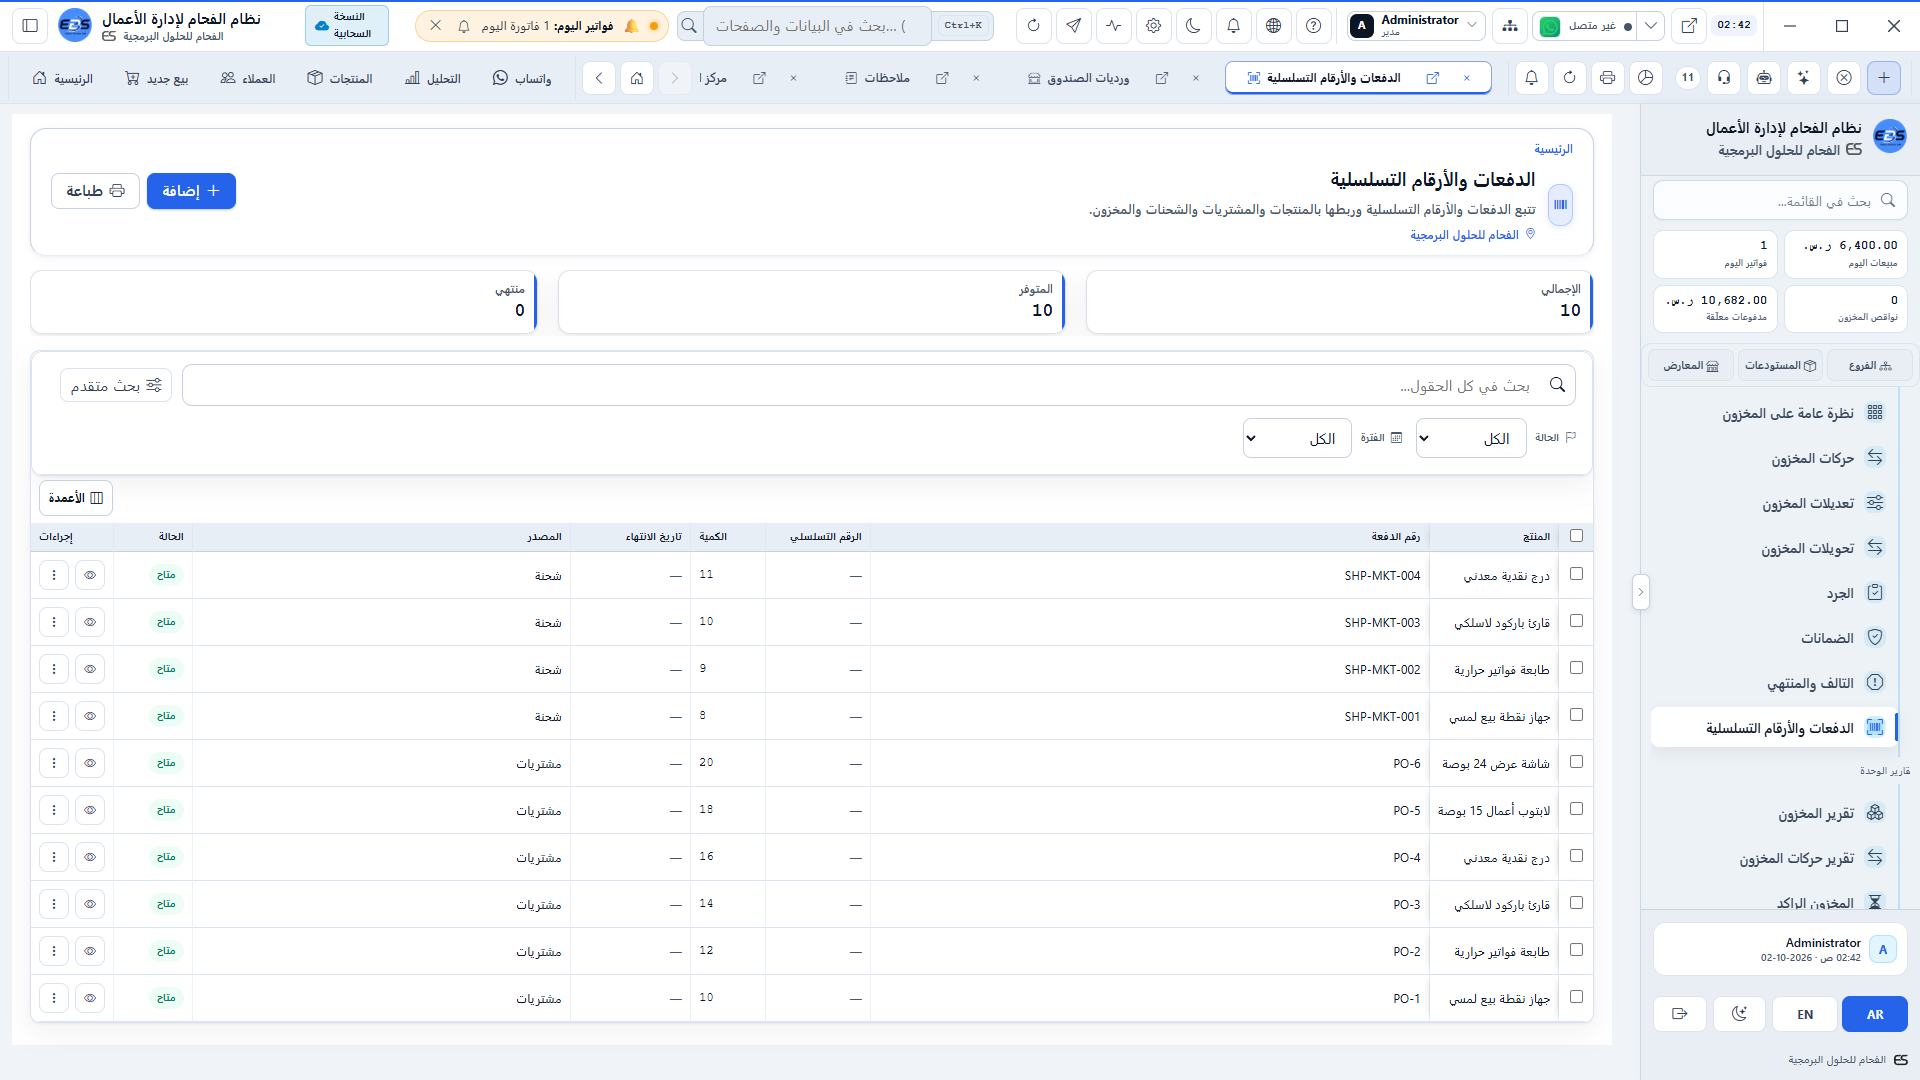Check the row PO-1 checkbox
Image resolution: width=1920 pixels, height=1080 pixels.
pyautogui.click(x=1577, y=997)
